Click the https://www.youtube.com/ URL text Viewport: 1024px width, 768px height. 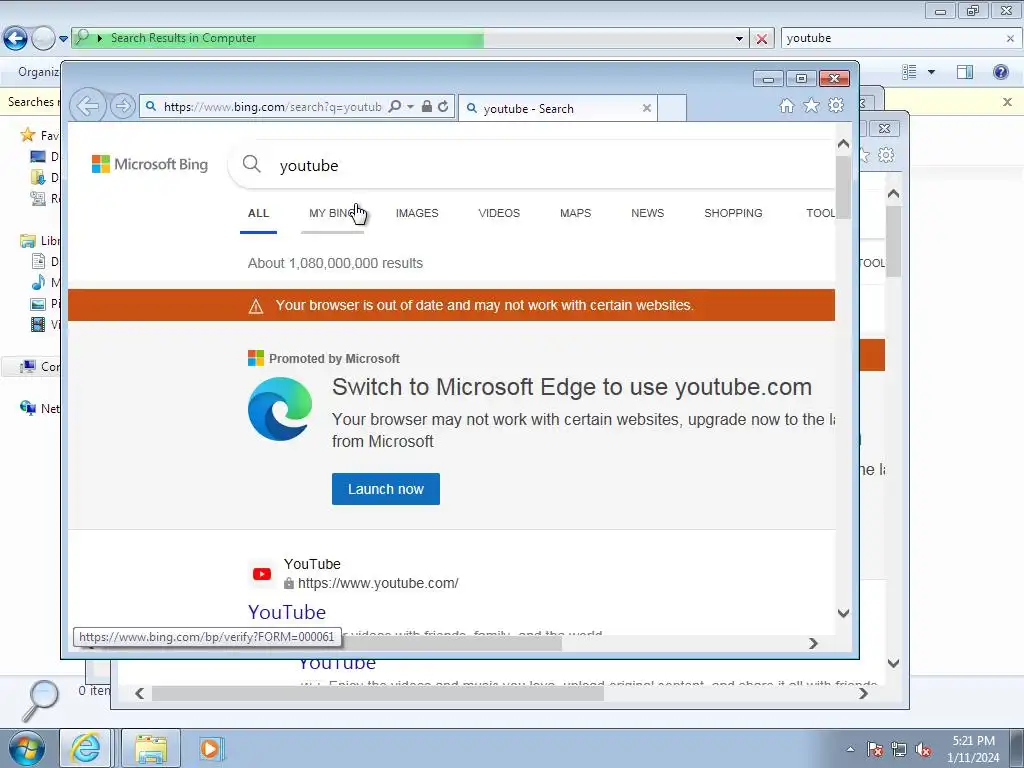(x=378, y=583)
